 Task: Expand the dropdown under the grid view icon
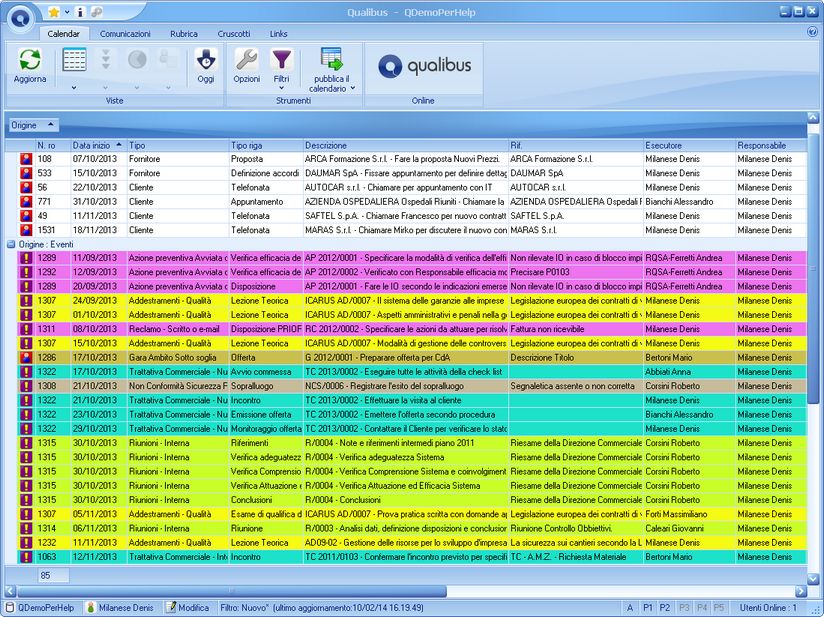74,88
